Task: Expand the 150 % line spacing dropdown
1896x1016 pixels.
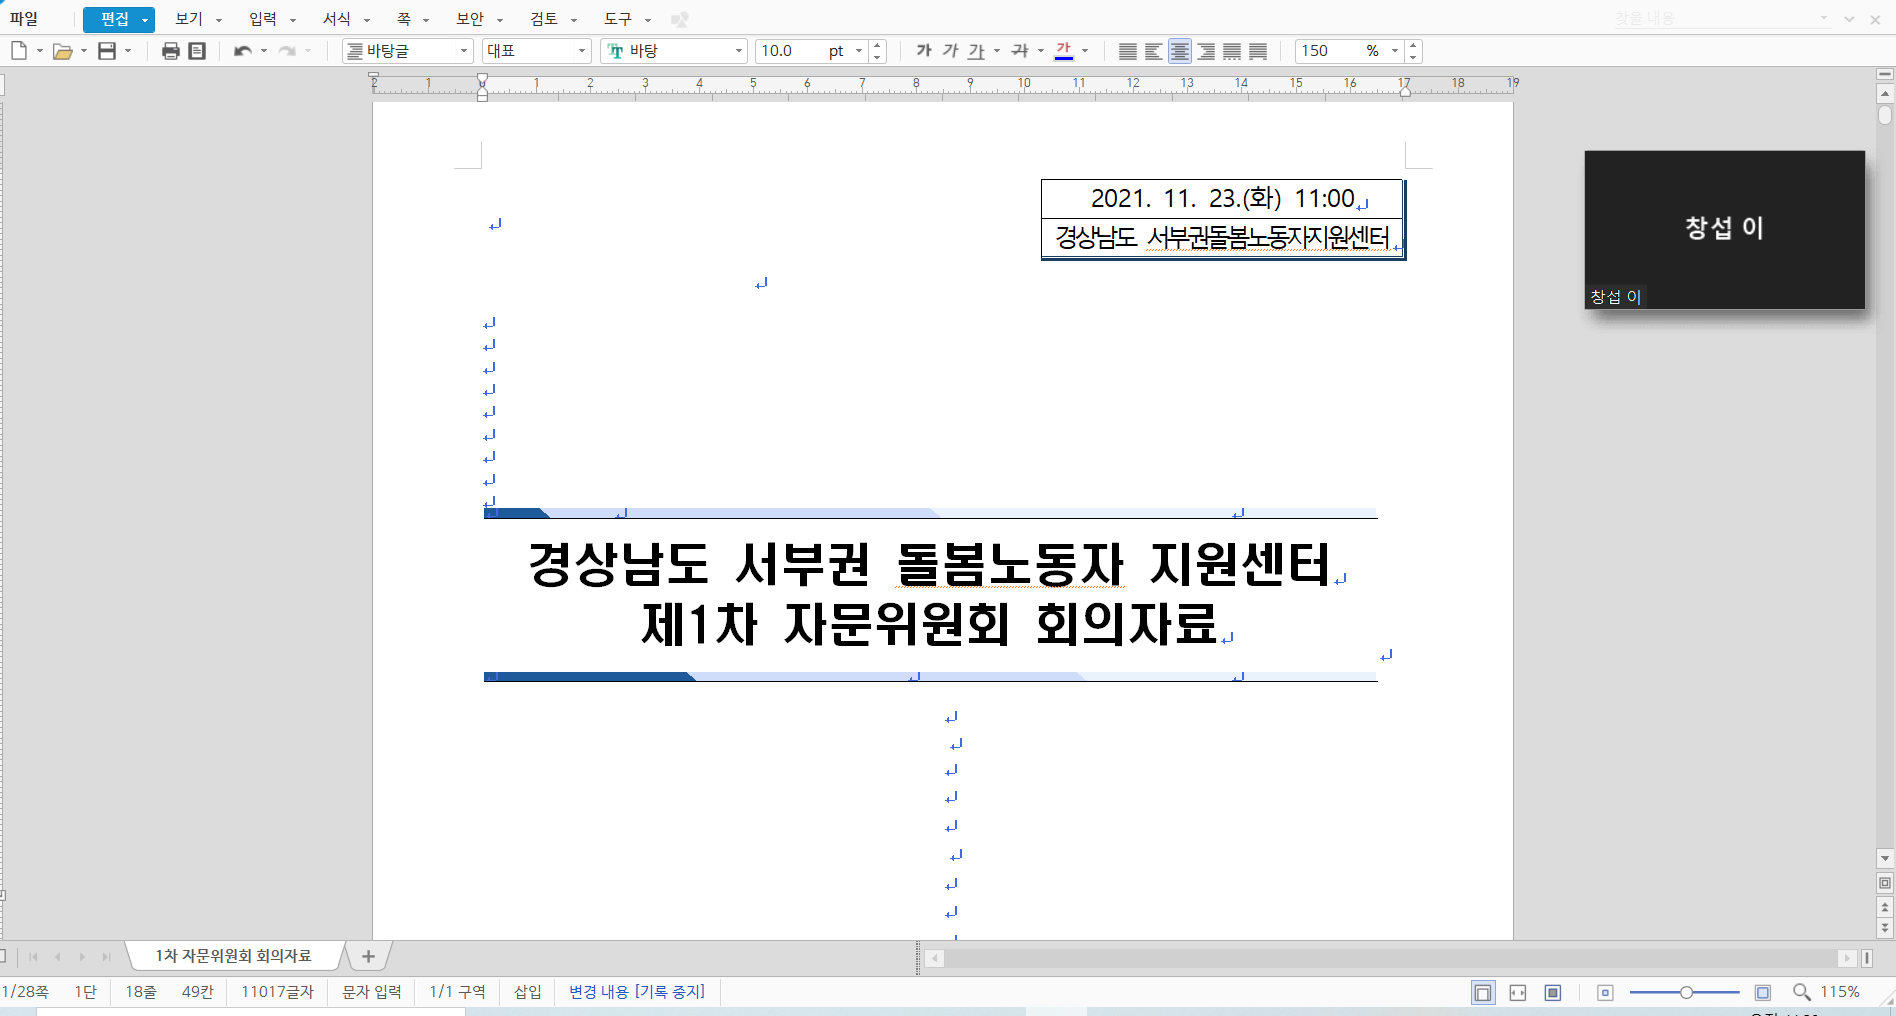Action: tap(1394, 51)
